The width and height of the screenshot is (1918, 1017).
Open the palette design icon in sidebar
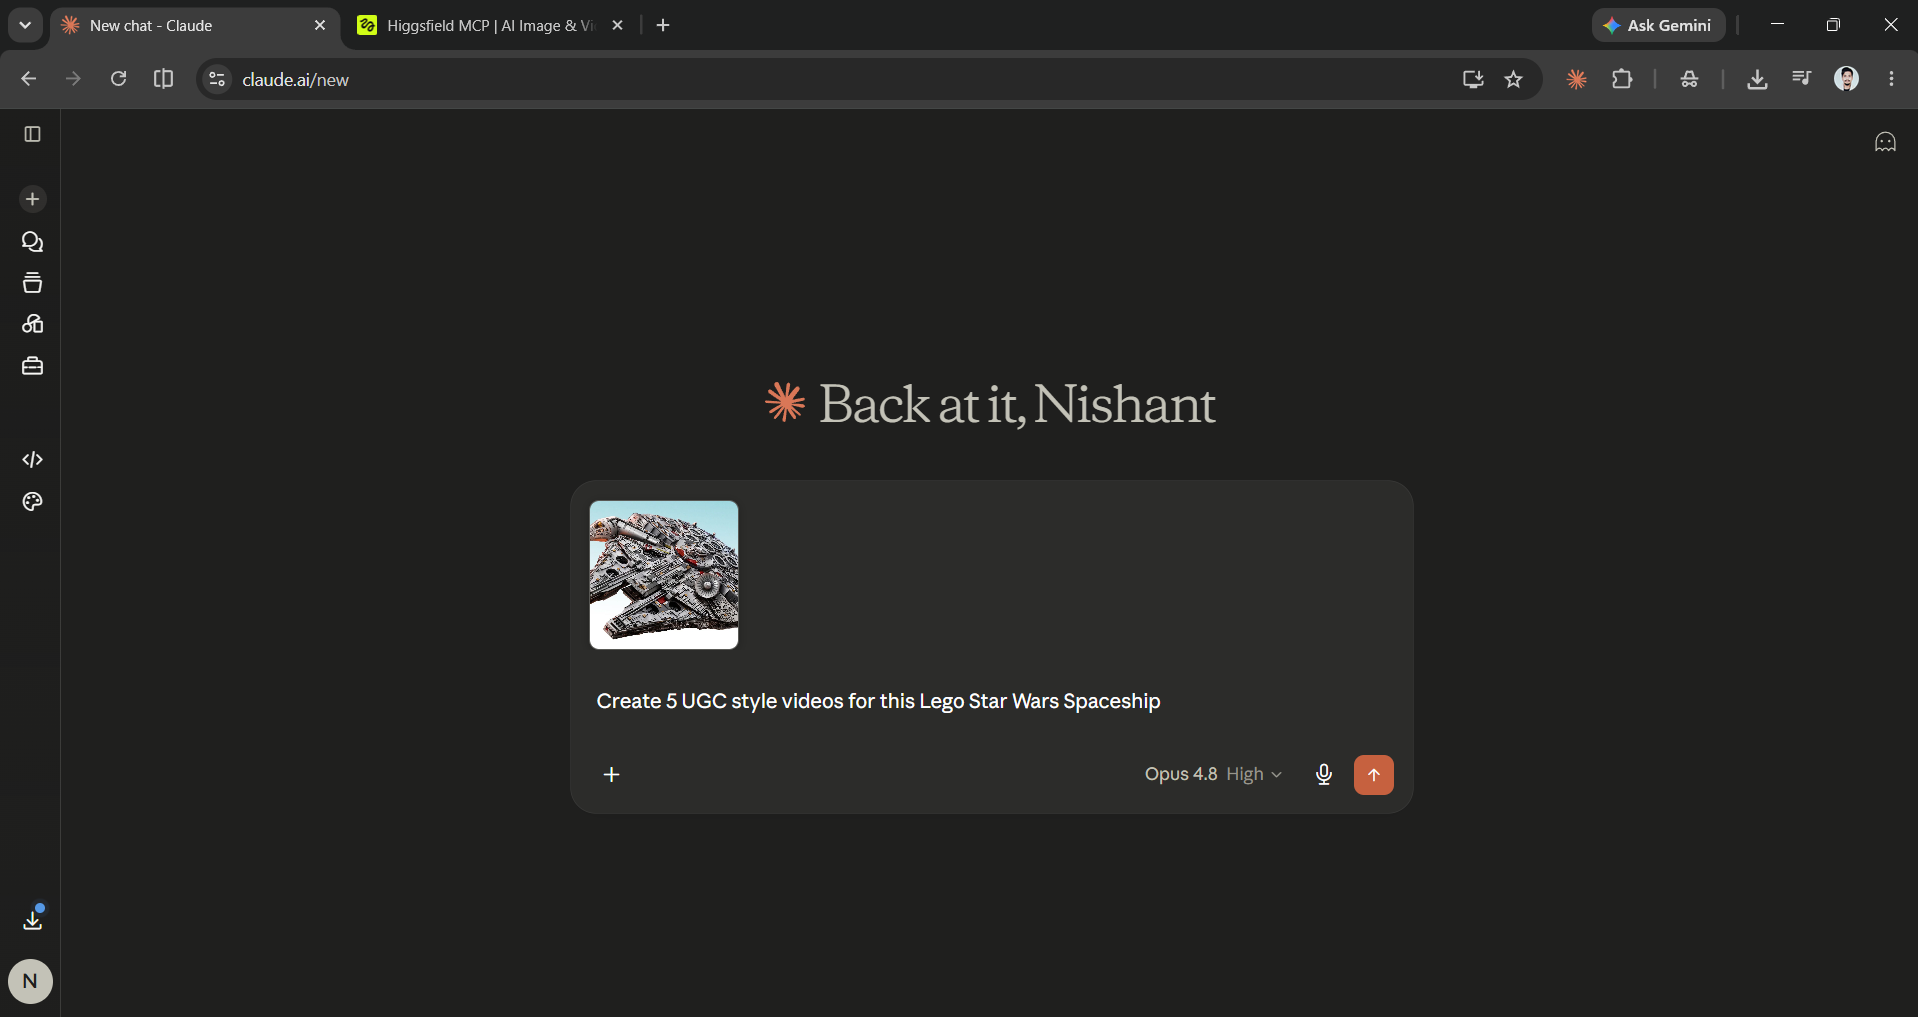[32, 502]
